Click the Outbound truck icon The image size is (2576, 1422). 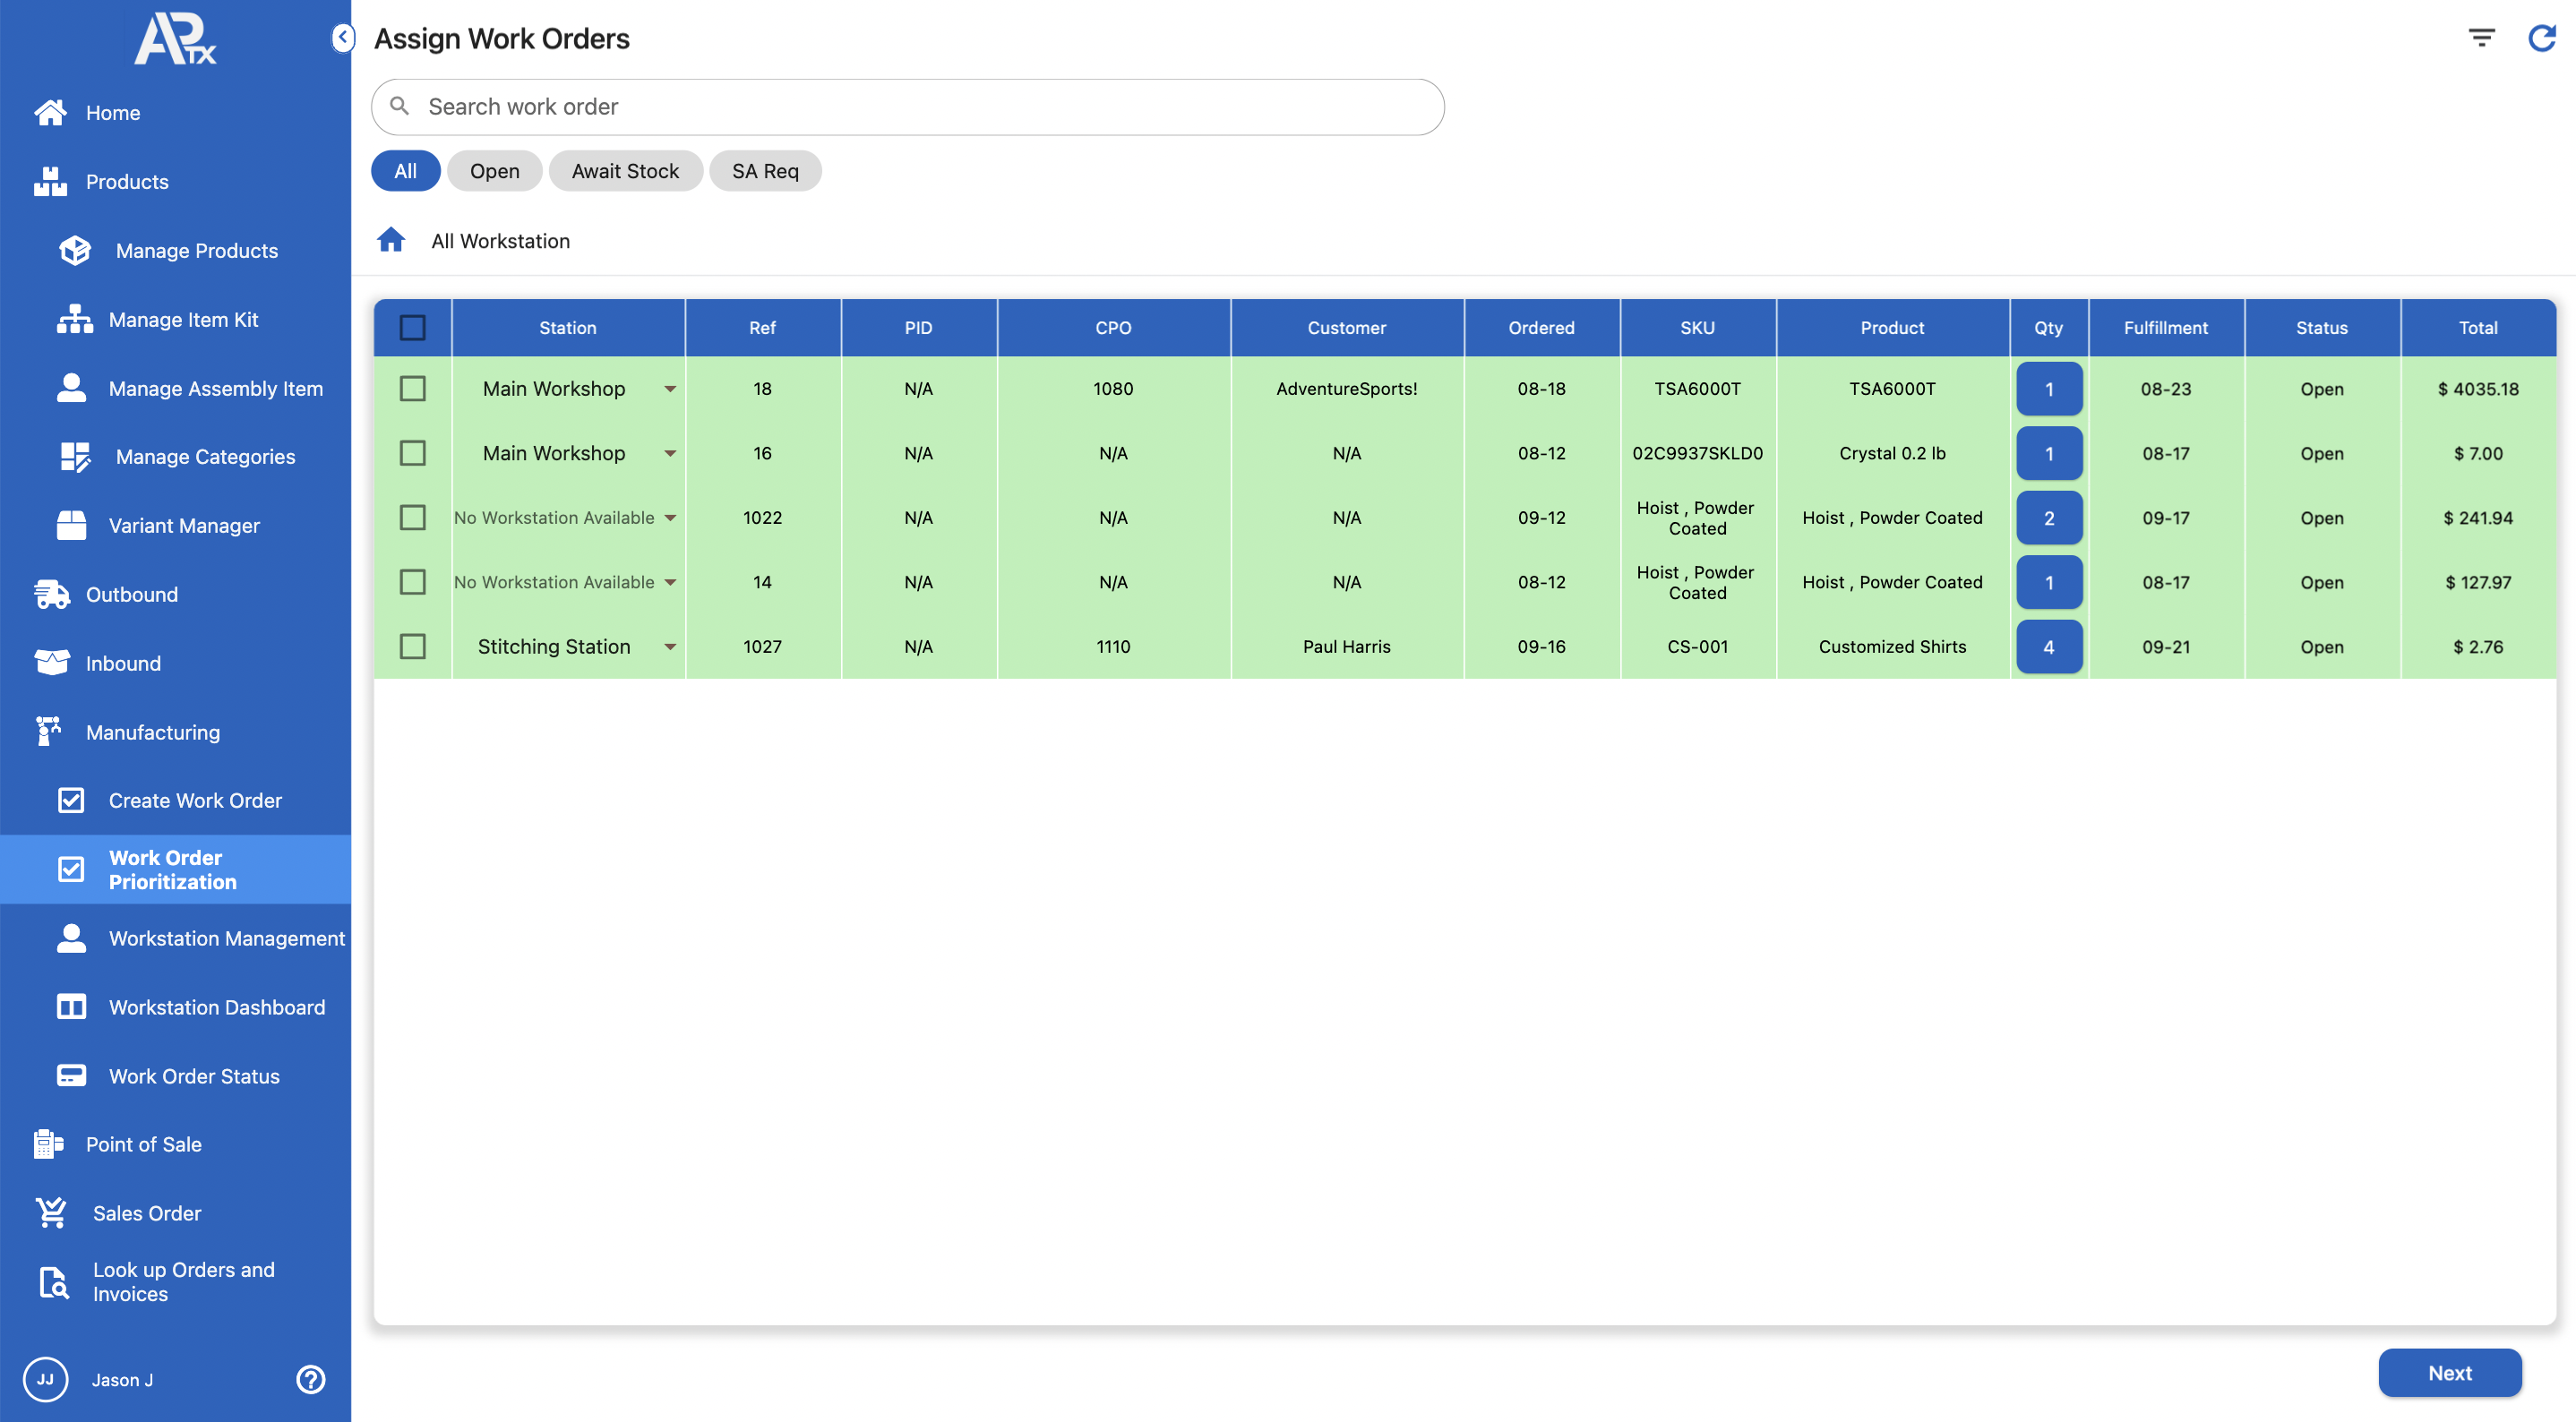click(51, 594)
